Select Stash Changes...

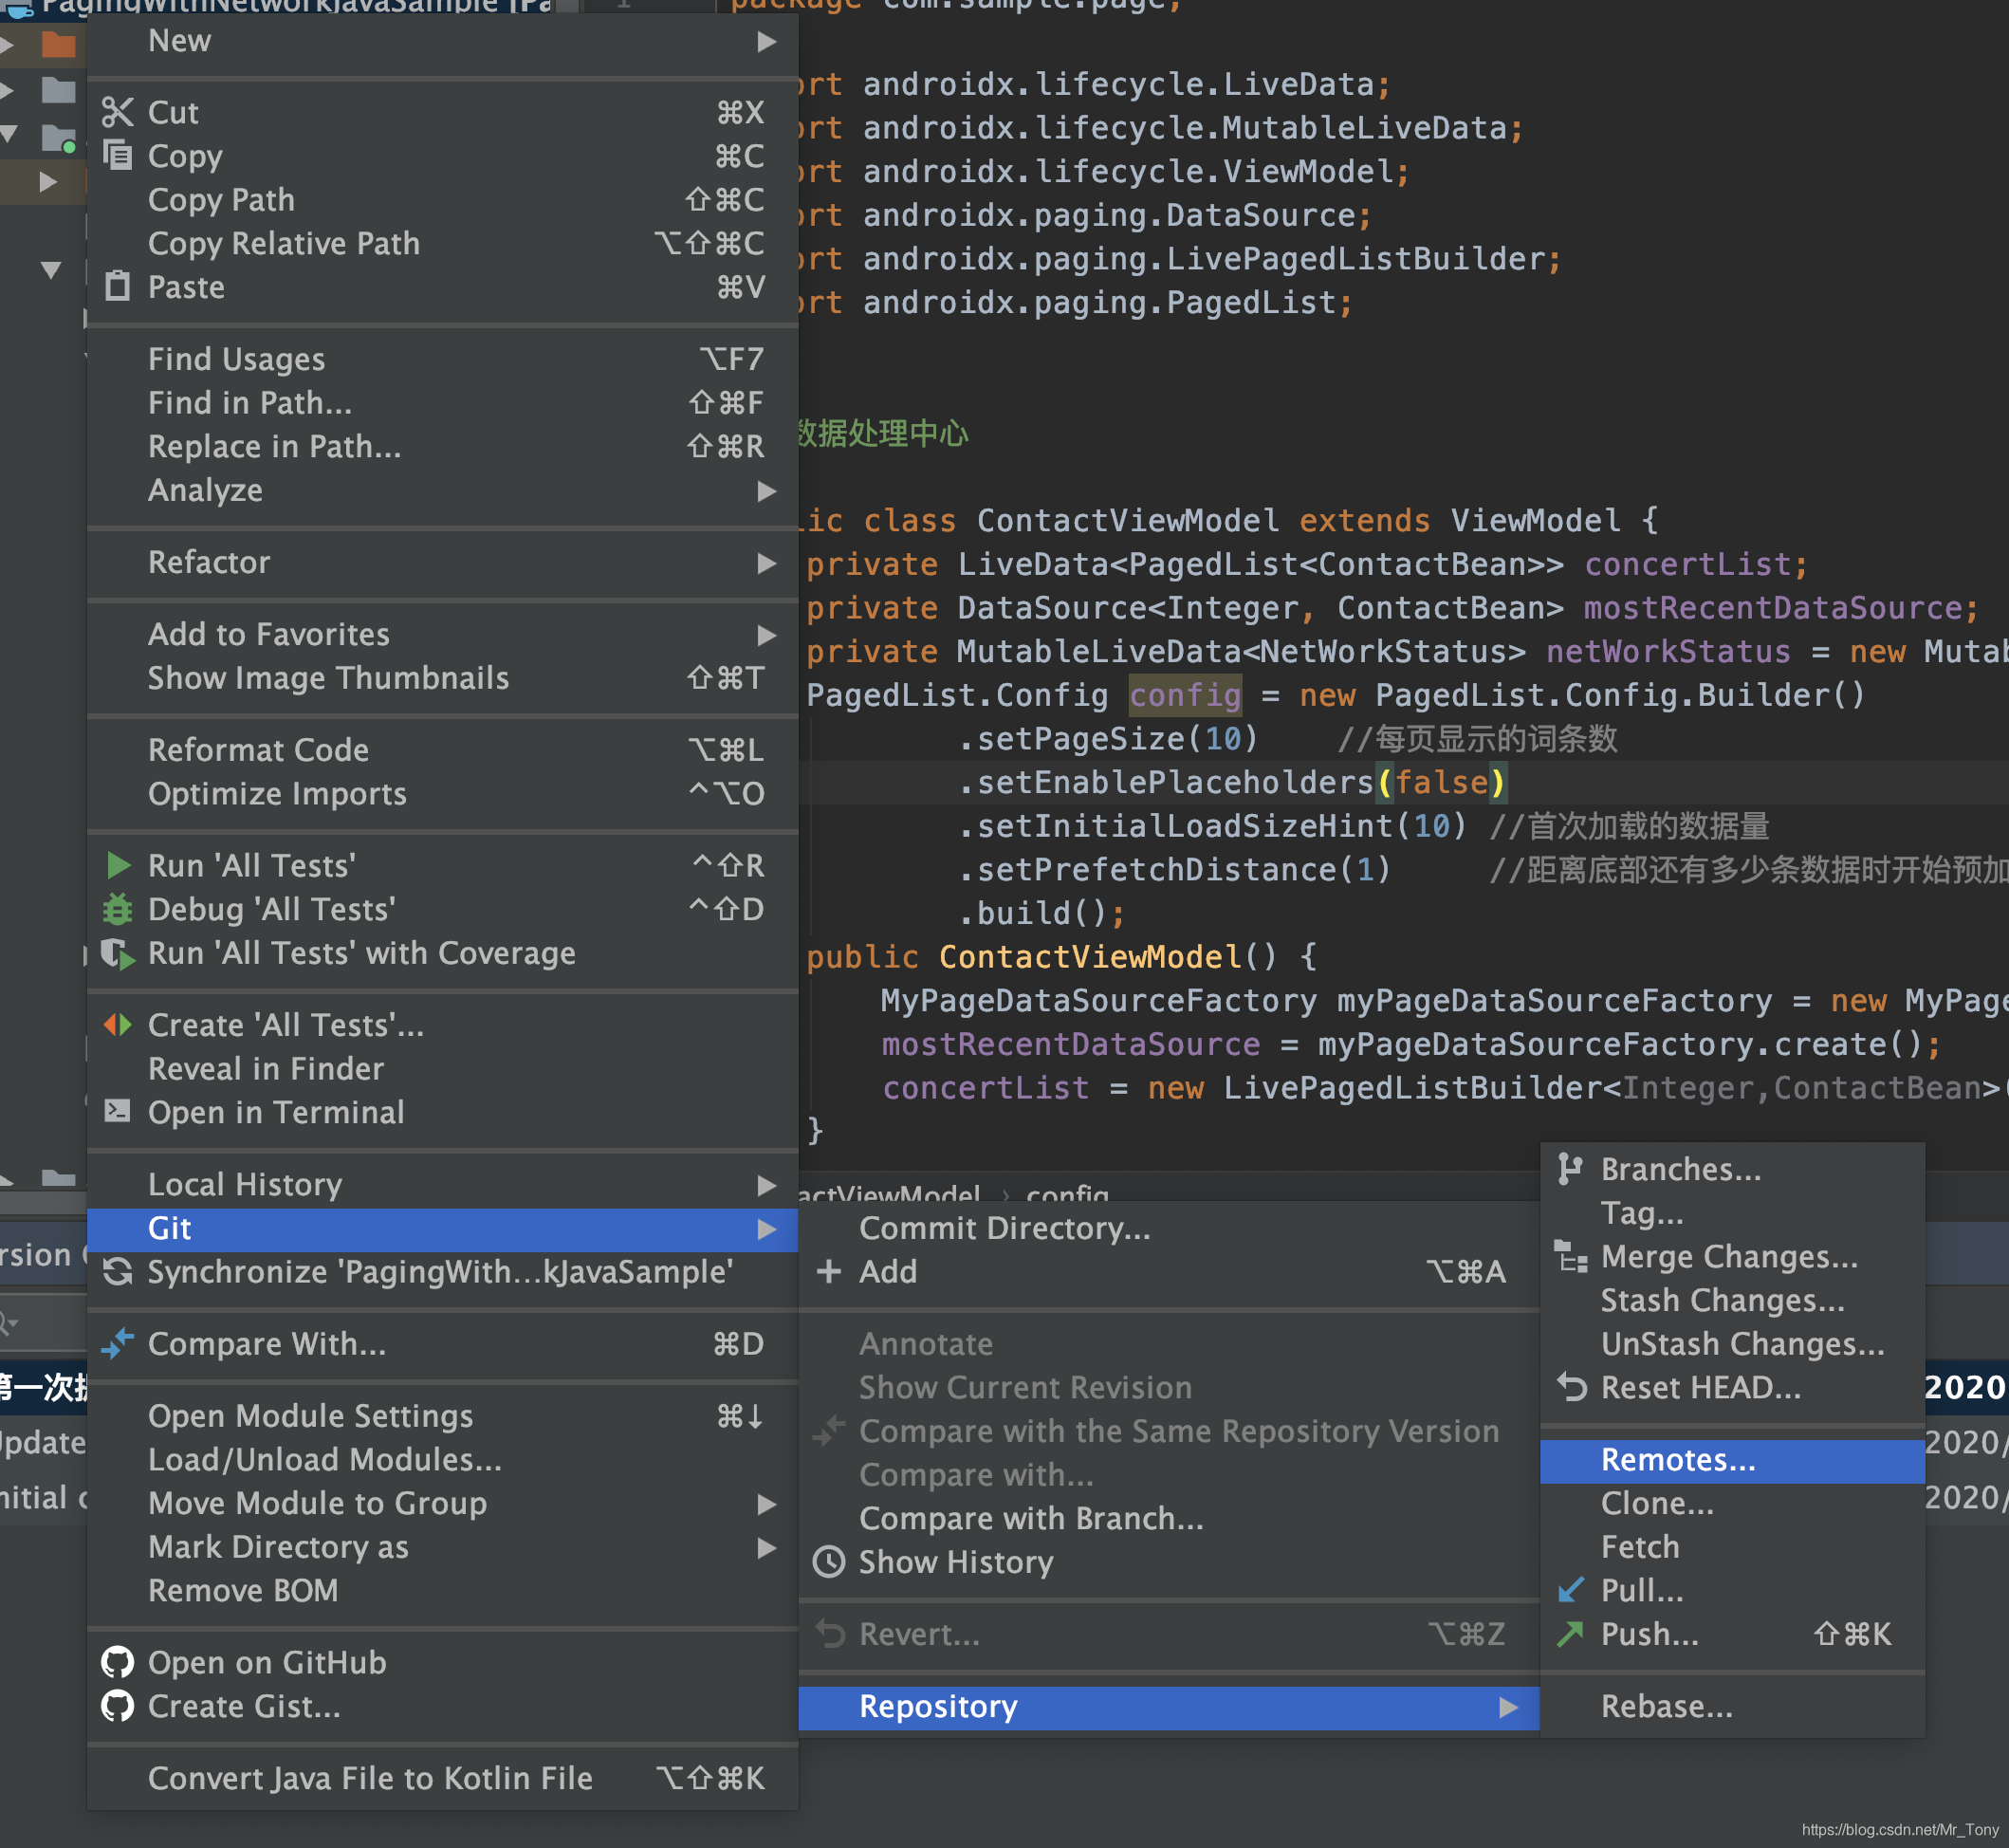[1732, 1300]
